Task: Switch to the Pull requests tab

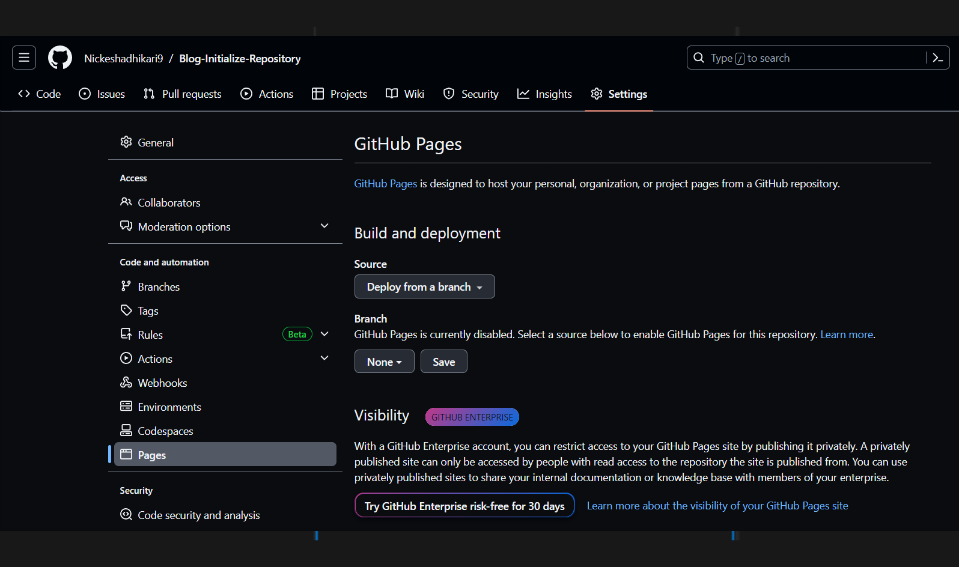Action: 182,94
